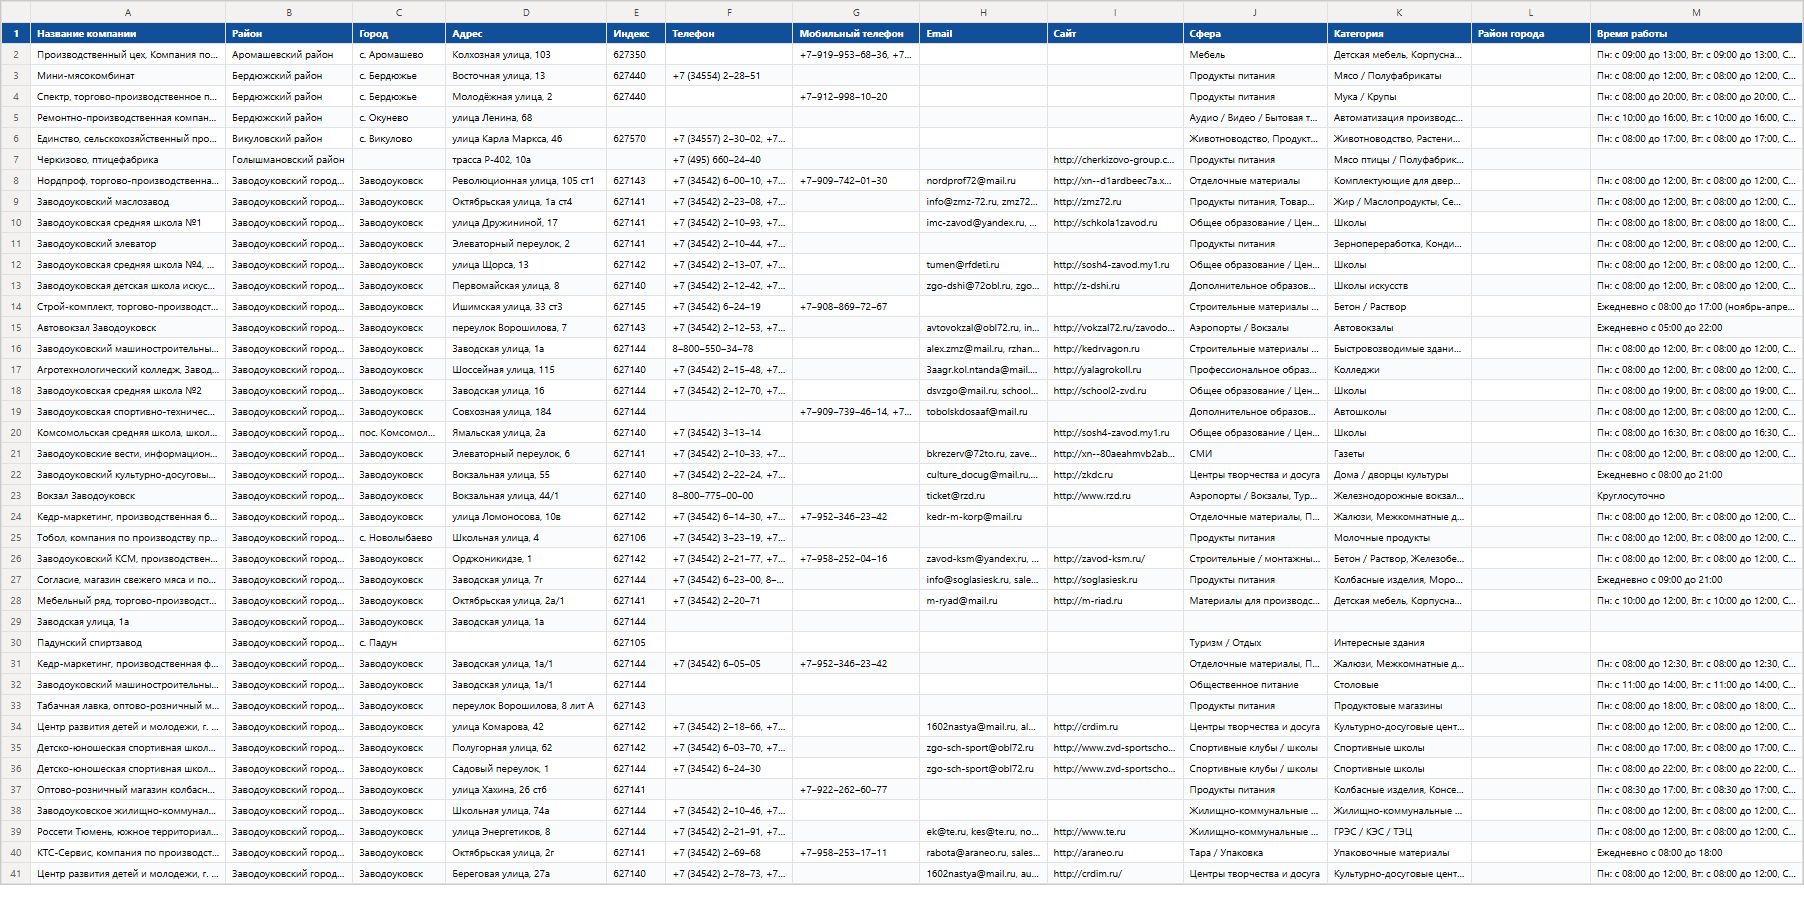
Task: Select the 'Автовокзал Заводоуковск' cell
Action: click(x=128, y=328)
